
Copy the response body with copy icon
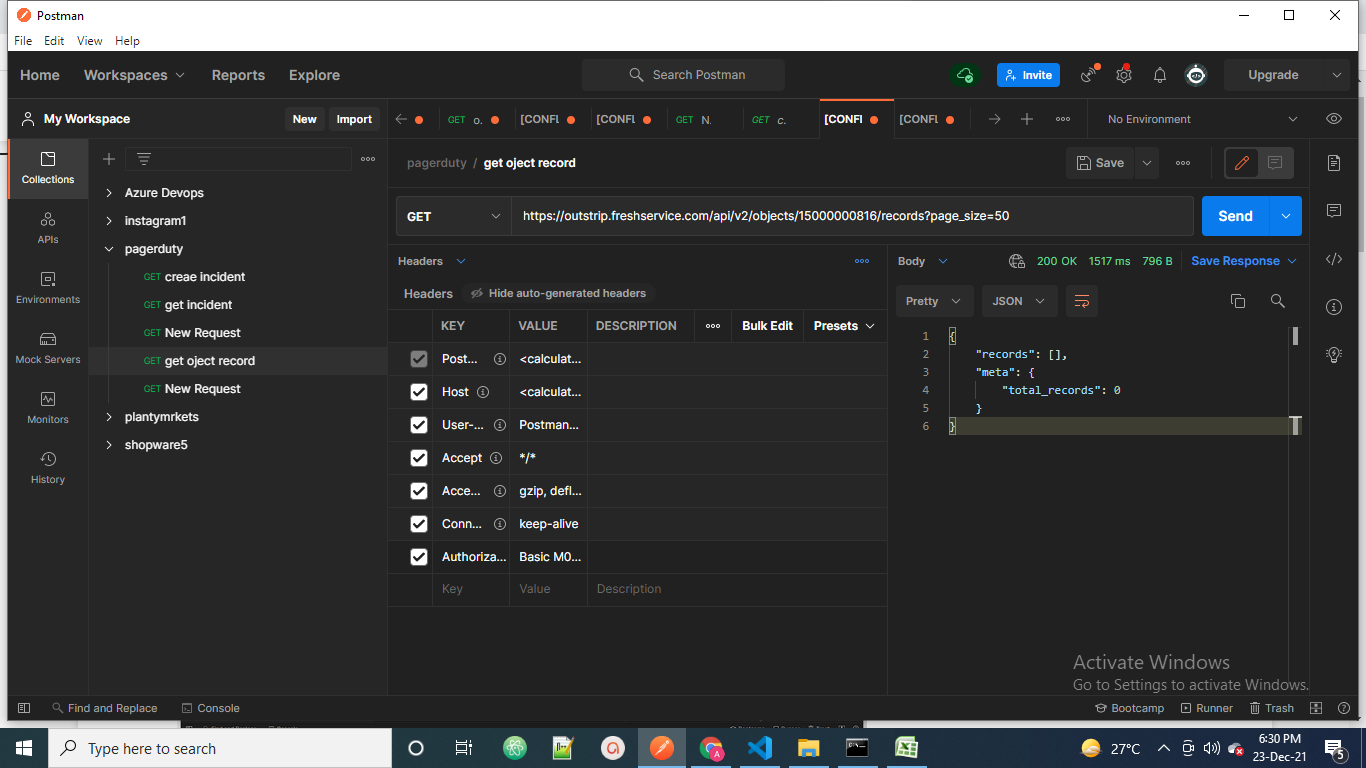[x=1238, y=301]
